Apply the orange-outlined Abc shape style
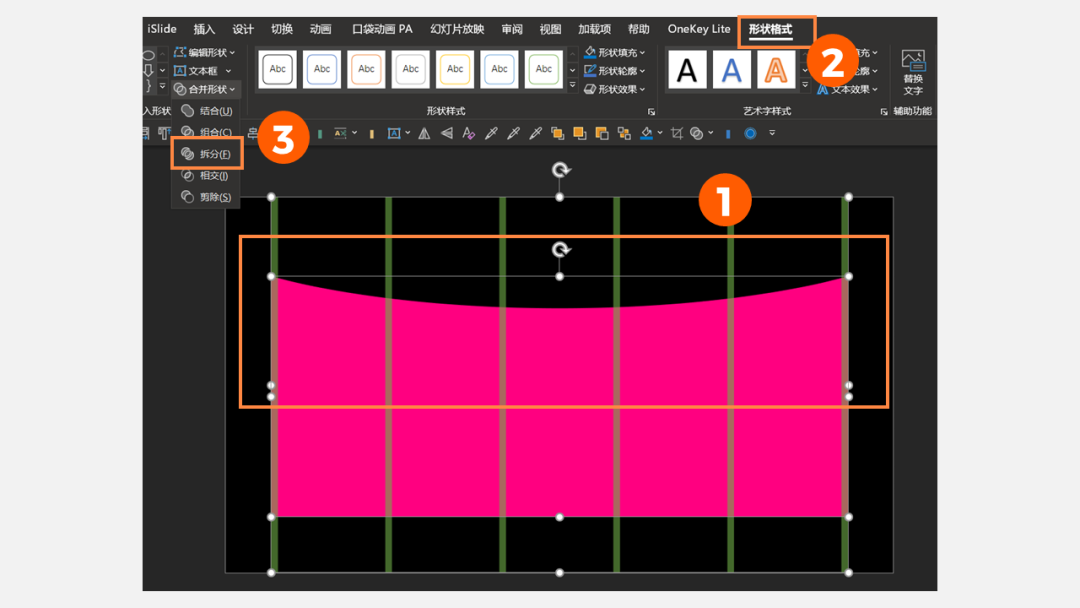The height and width of the screenshot is (608, 1080). [367, 69]
